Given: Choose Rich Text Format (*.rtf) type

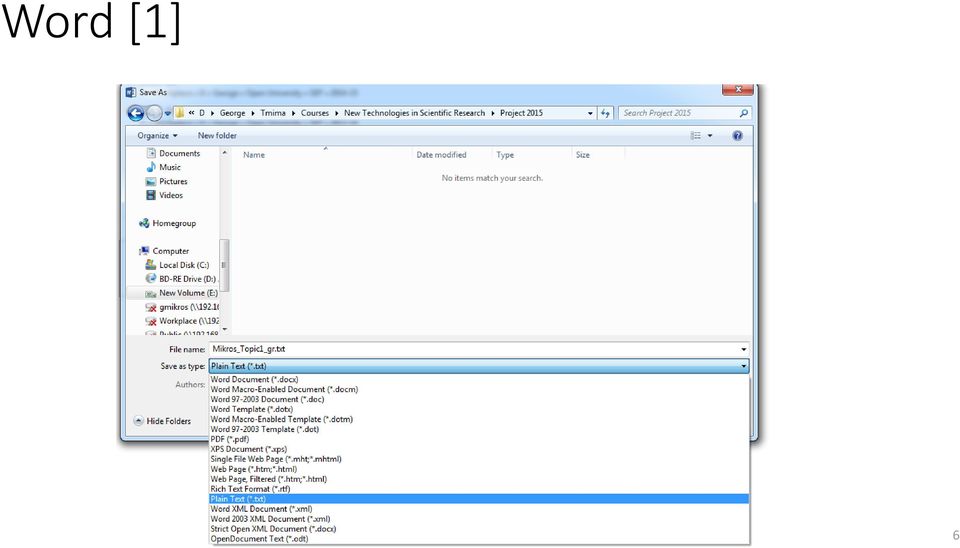Looking at the screenshot, I should 479,489.
